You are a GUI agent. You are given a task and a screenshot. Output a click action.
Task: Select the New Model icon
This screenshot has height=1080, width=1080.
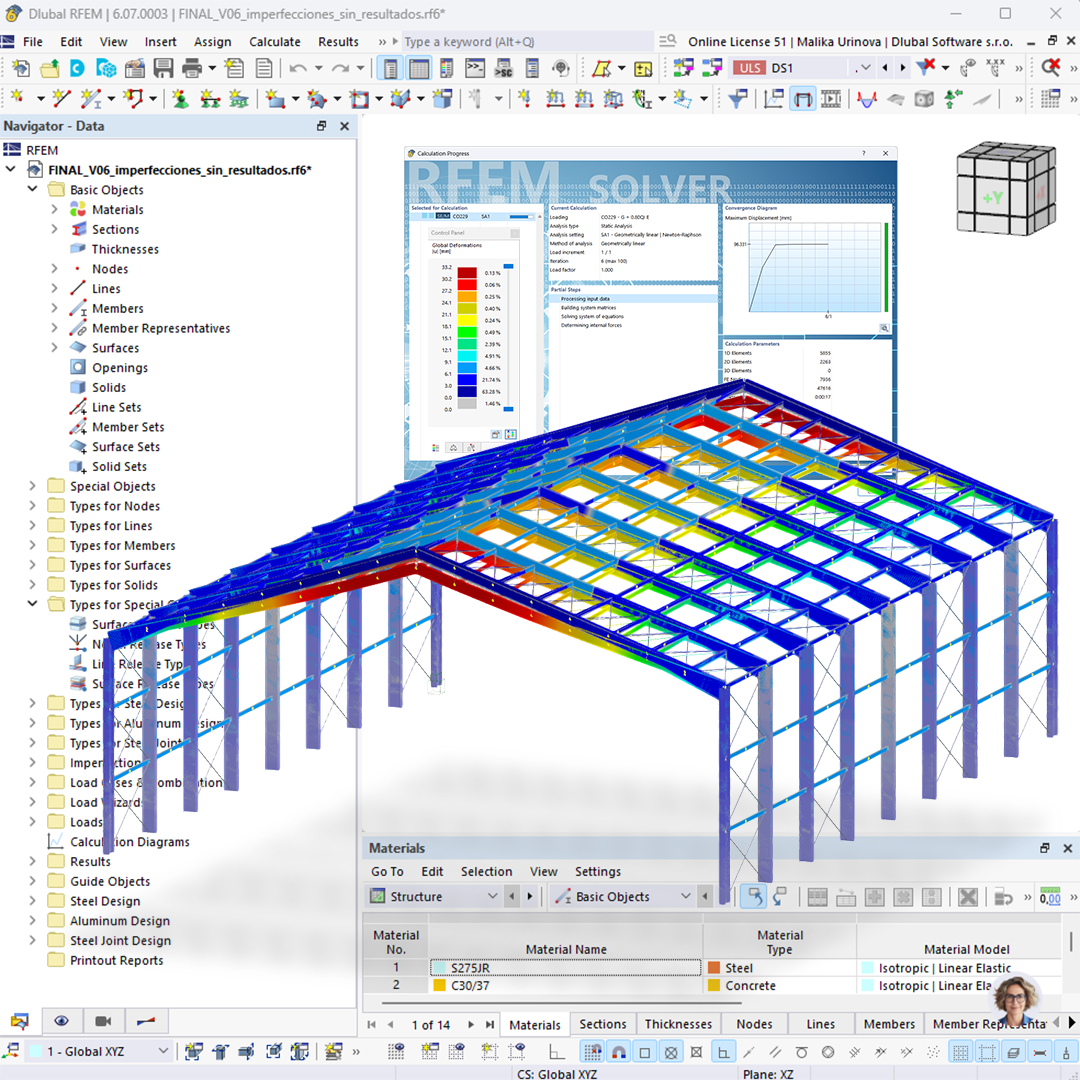(20, 67)
